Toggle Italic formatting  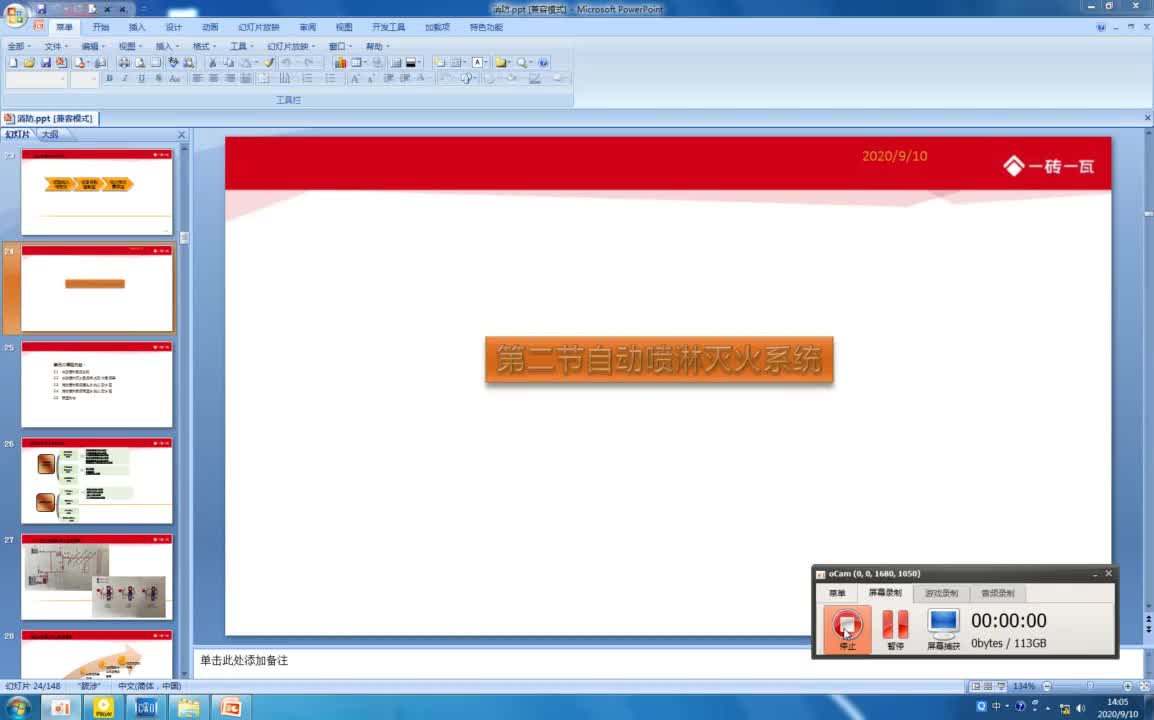tap(125, 78)
